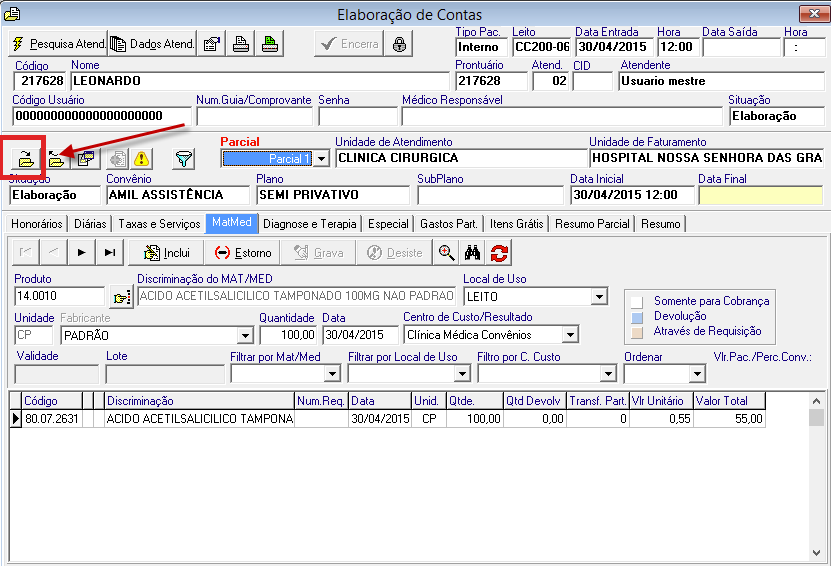
Task: Open the Resumo Parcial tab
Action: coord(592,224)
